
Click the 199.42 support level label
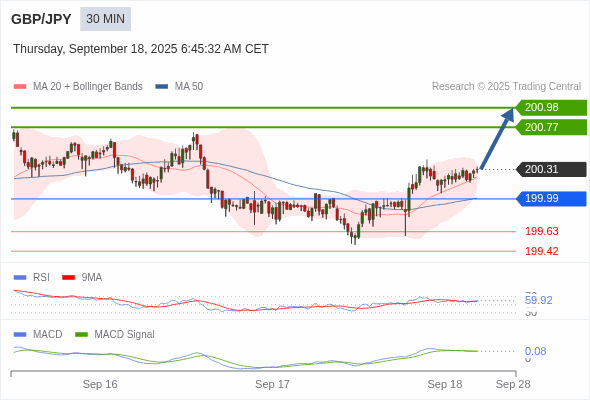pyautogui.click(x=542, y=251)
